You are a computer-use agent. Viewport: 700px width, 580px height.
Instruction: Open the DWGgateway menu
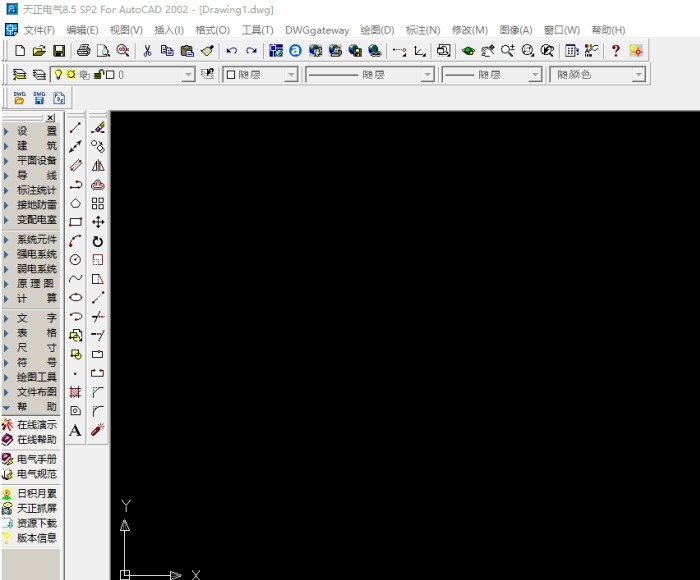(x=317, y=30)
